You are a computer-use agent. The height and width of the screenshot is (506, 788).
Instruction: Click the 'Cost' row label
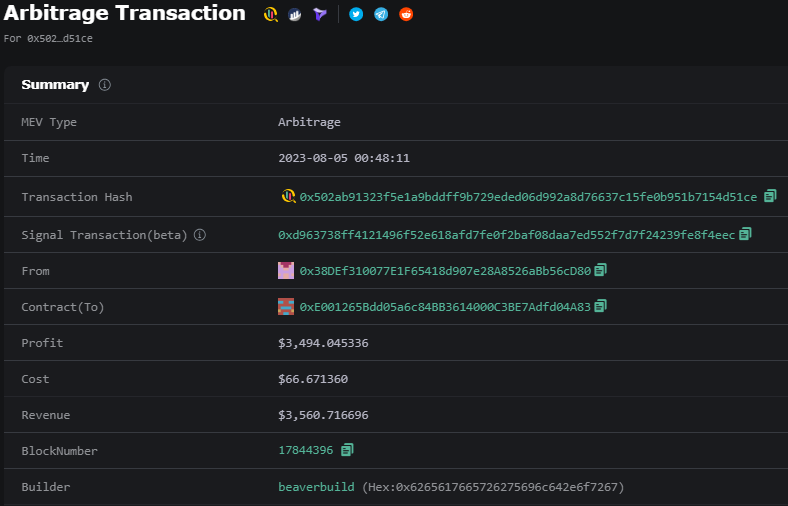[35, 379]
